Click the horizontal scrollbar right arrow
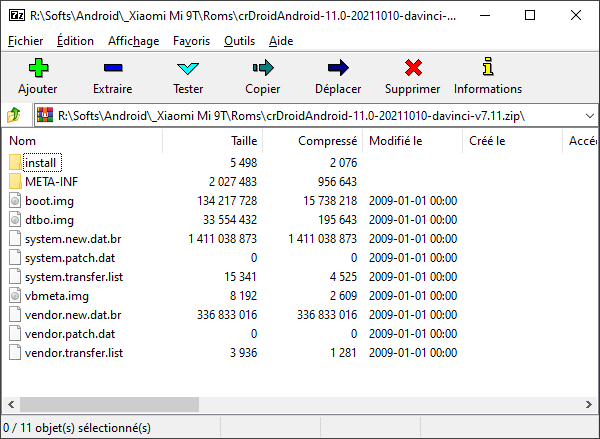Viewport: 600px width, 439px height. coord(589,405)
